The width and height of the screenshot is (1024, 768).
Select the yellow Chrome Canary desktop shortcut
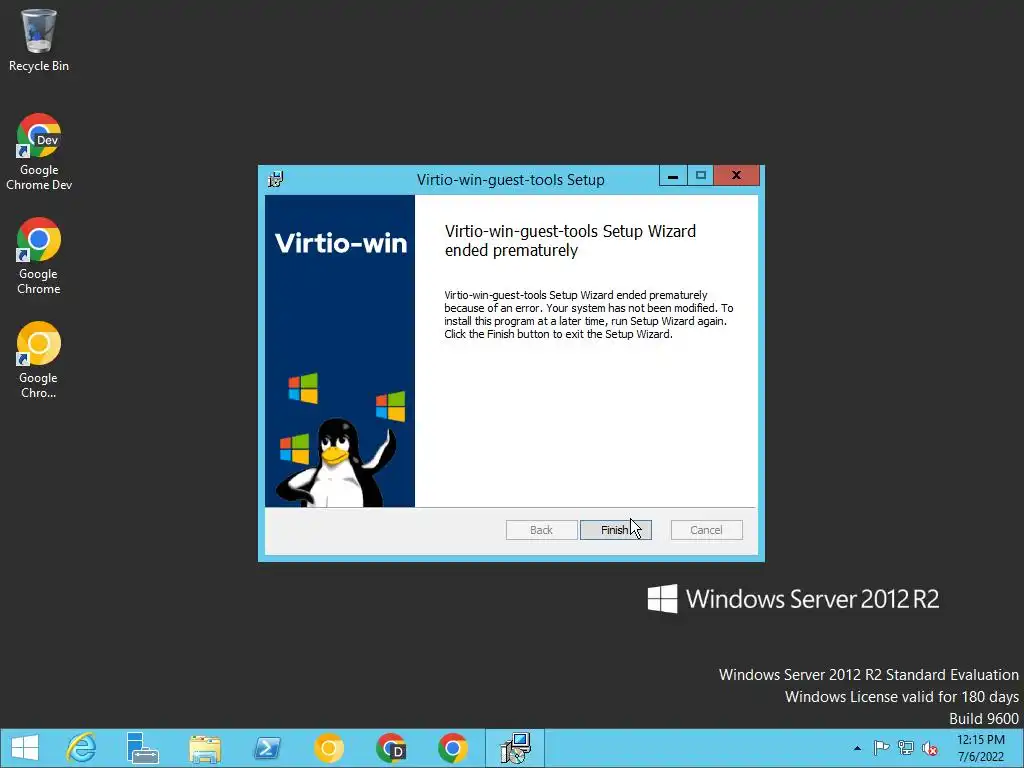pos(39,360)
